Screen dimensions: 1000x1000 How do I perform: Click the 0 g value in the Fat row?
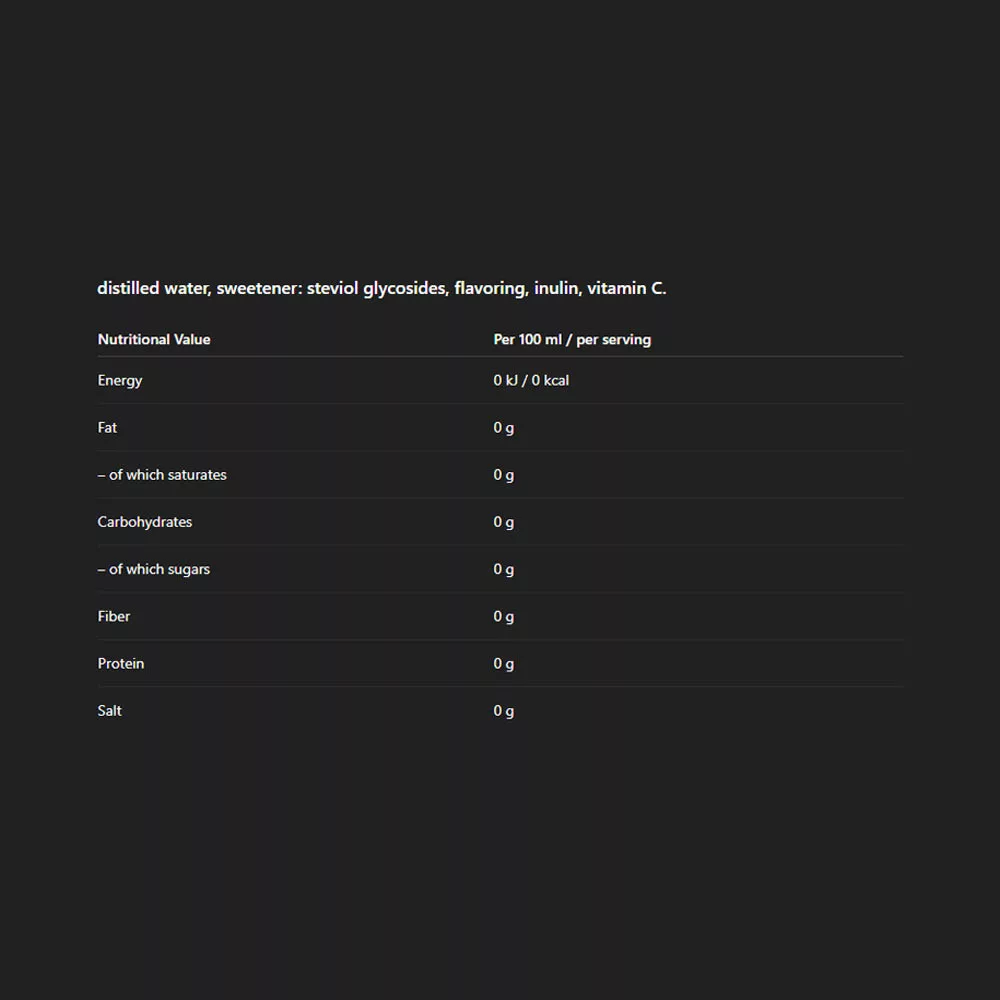tap(504, 428)
